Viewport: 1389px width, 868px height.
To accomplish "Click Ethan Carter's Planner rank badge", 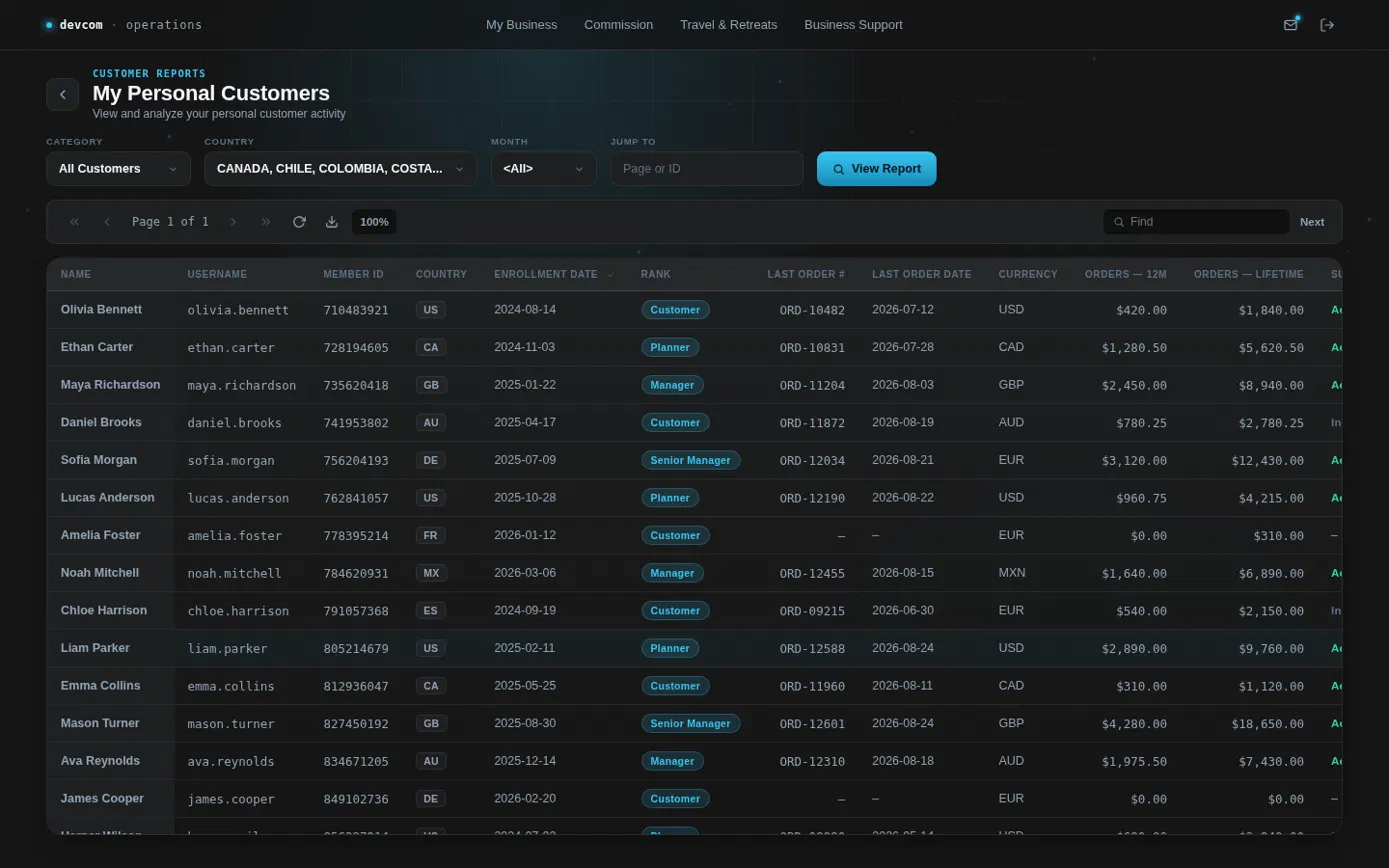I will [x=670, y=348].
